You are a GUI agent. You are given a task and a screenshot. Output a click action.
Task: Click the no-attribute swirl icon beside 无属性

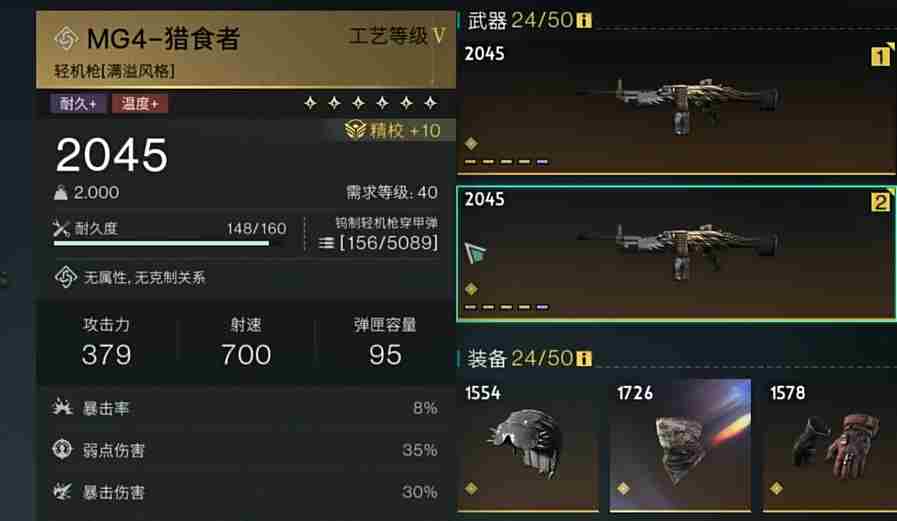coord(66,277)
